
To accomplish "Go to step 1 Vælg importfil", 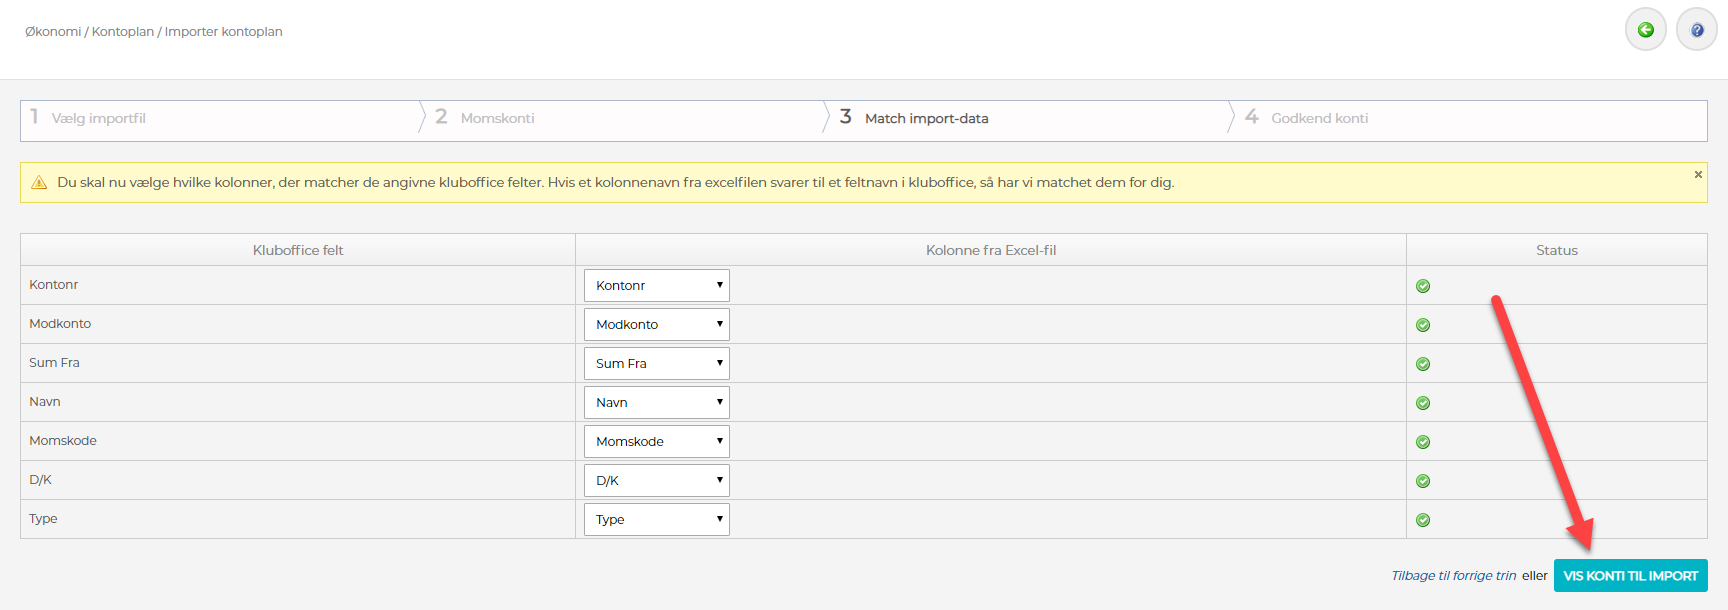I will [x=98, y=118].
